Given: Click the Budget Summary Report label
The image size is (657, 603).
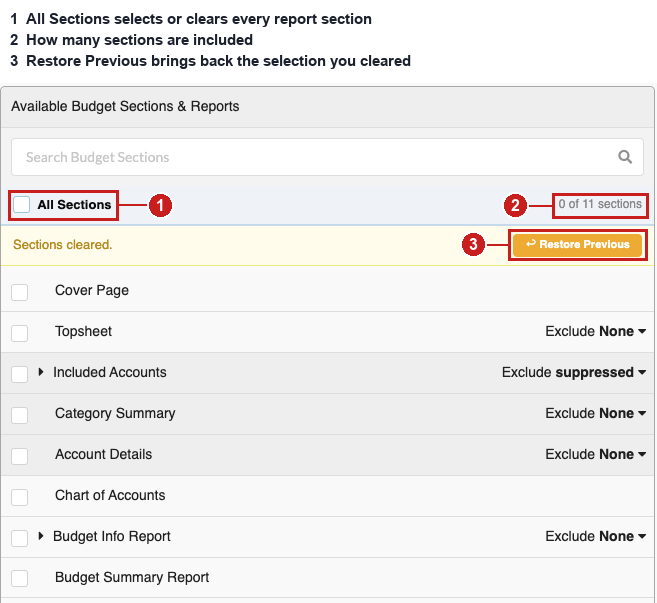Looking at the screenshot, I should (132, 578).
